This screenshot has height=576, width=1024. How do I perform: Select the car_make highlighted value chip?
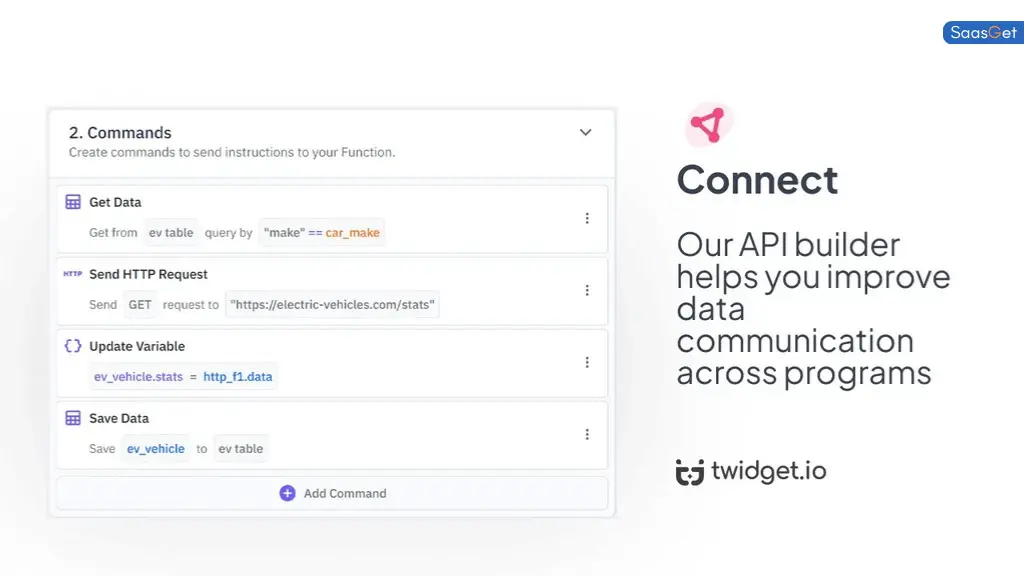coord(351,232)
